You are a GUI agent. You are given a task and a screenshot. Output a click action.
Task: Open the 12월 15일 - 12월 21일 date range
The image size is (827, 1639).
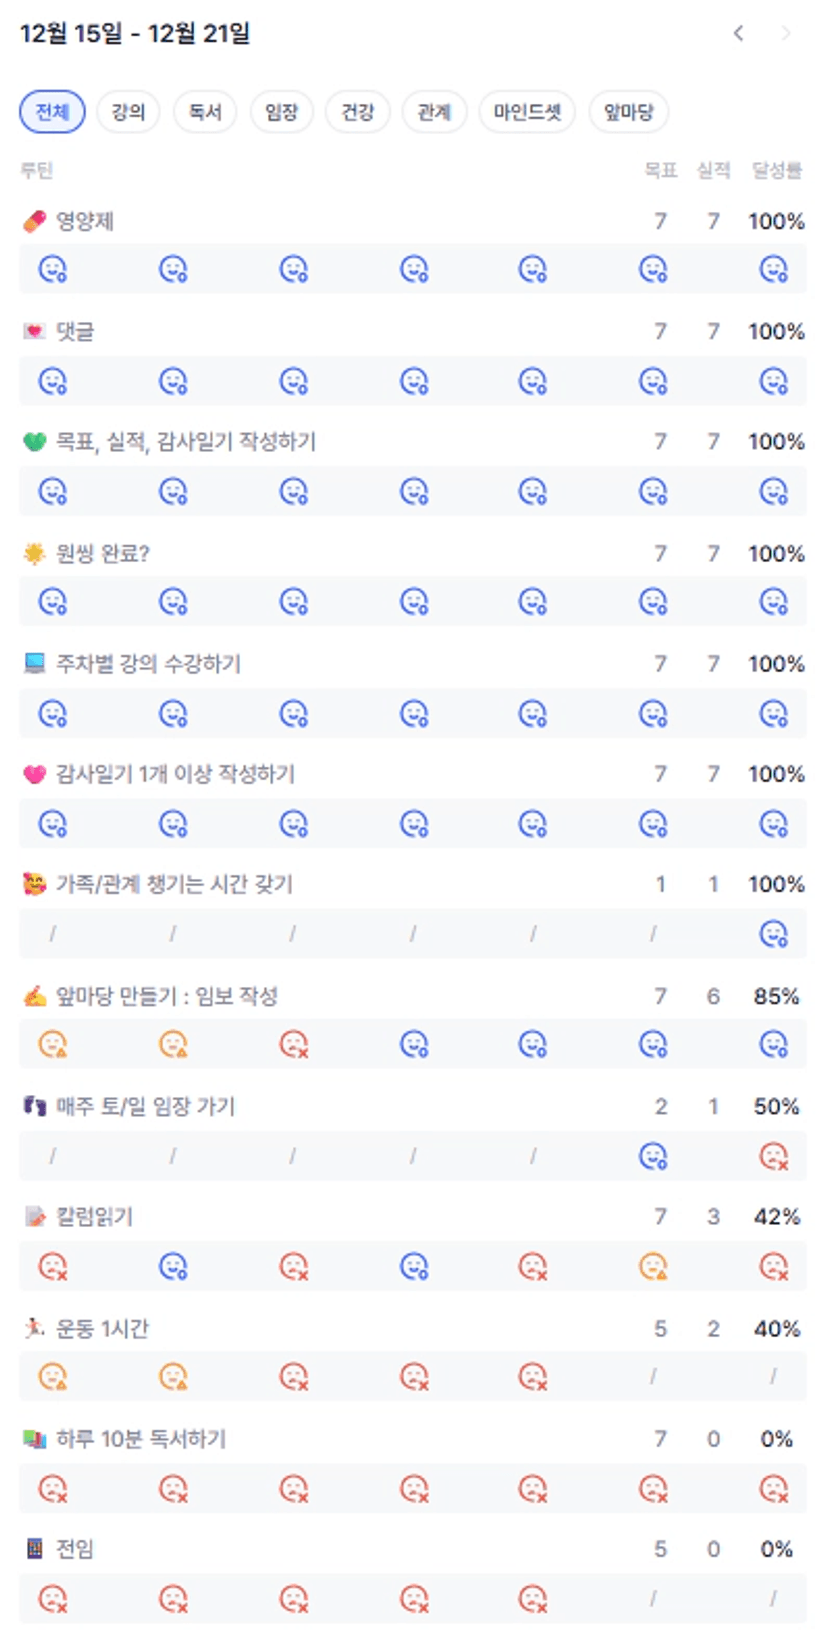[x=135, y=33]
